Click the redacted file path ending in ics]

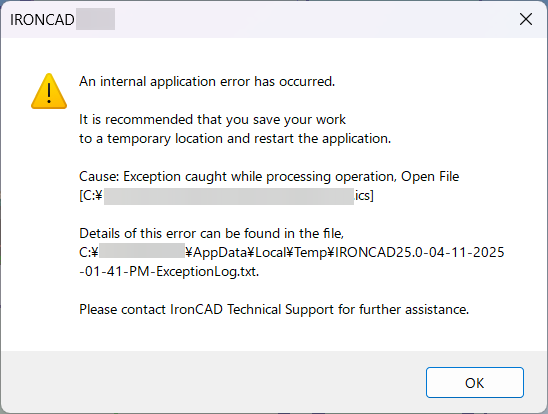click(x=229, y=196)
